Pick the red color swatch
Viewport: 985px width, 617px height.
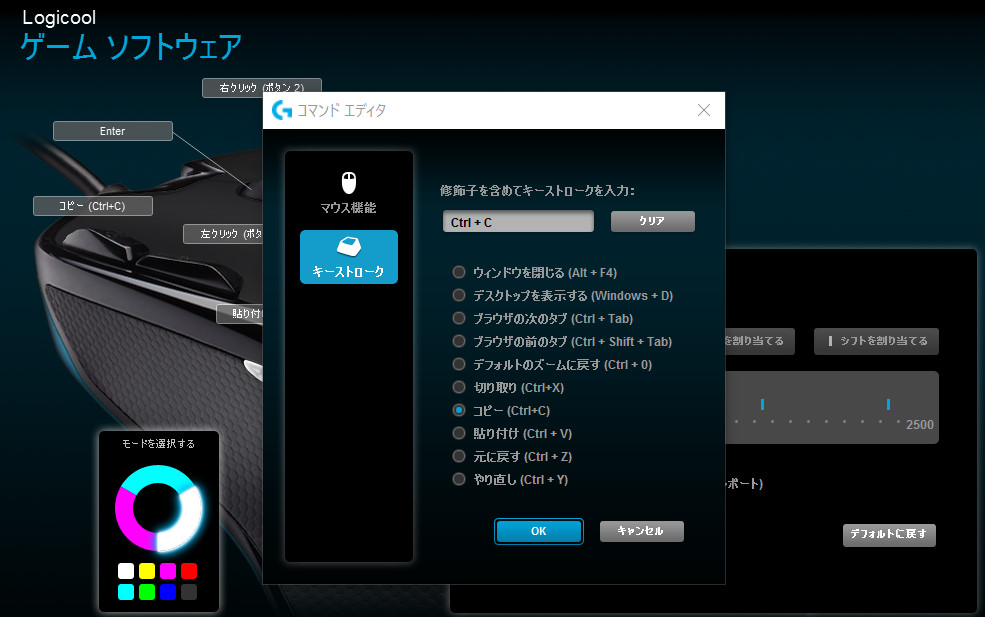click(x=189, y=571)
